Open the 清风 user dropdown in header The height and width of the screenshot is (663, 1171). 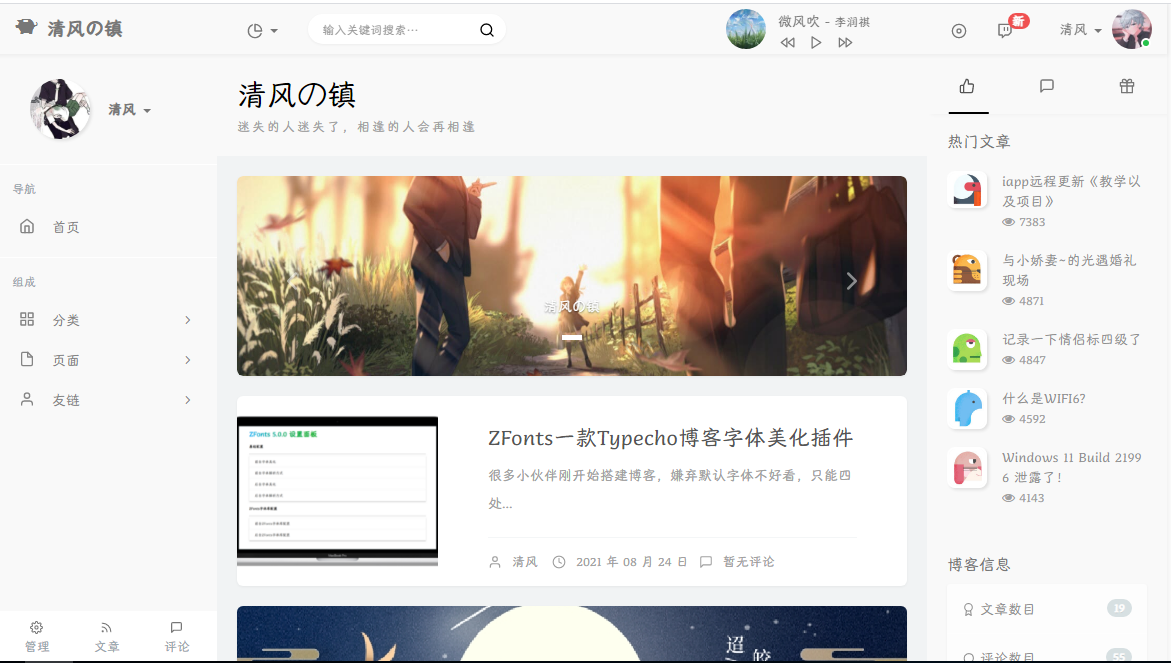[1080, 30]
